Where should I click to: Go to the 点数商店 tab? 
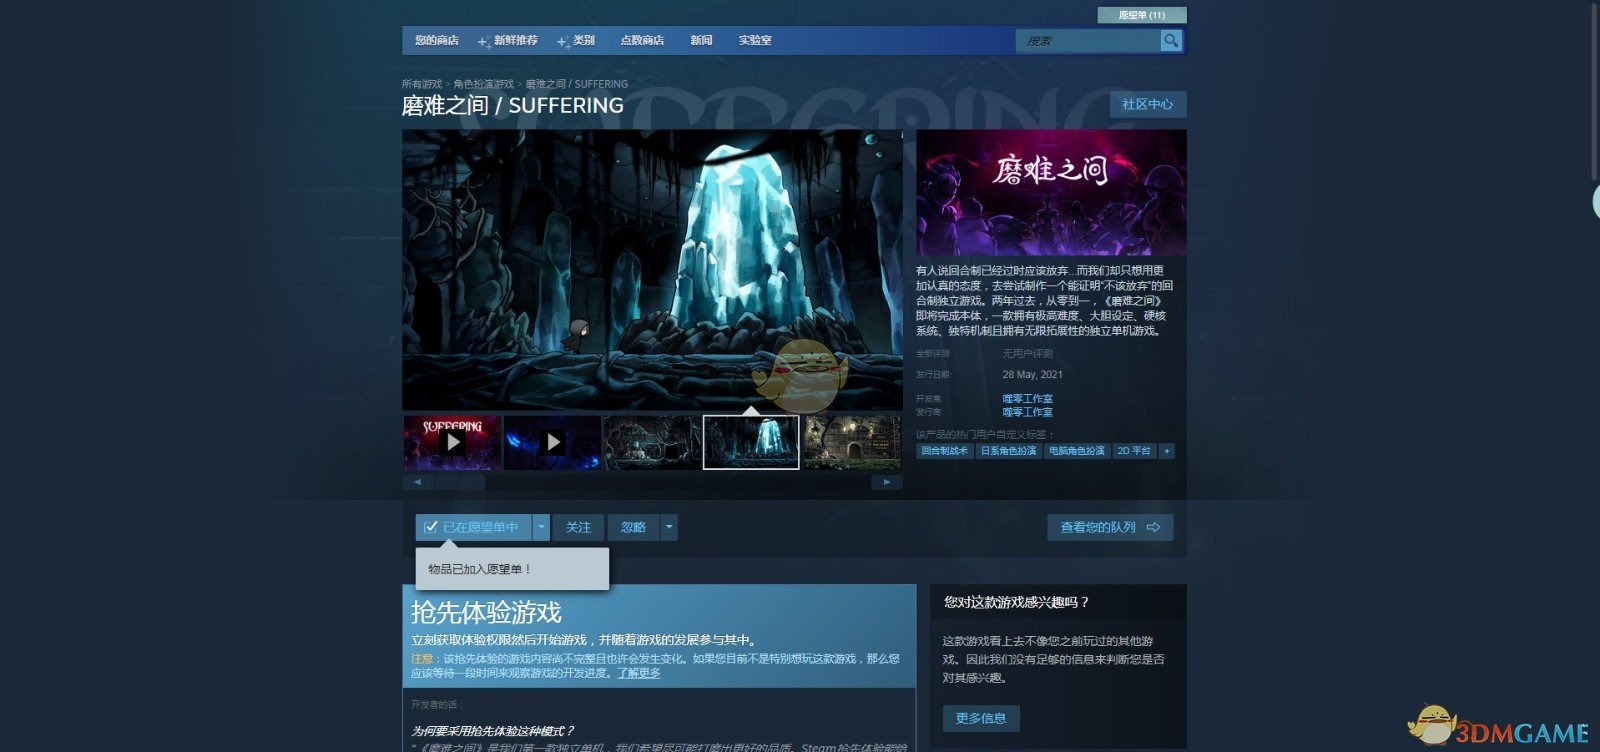pyautogui.click(x=642, y=40)
